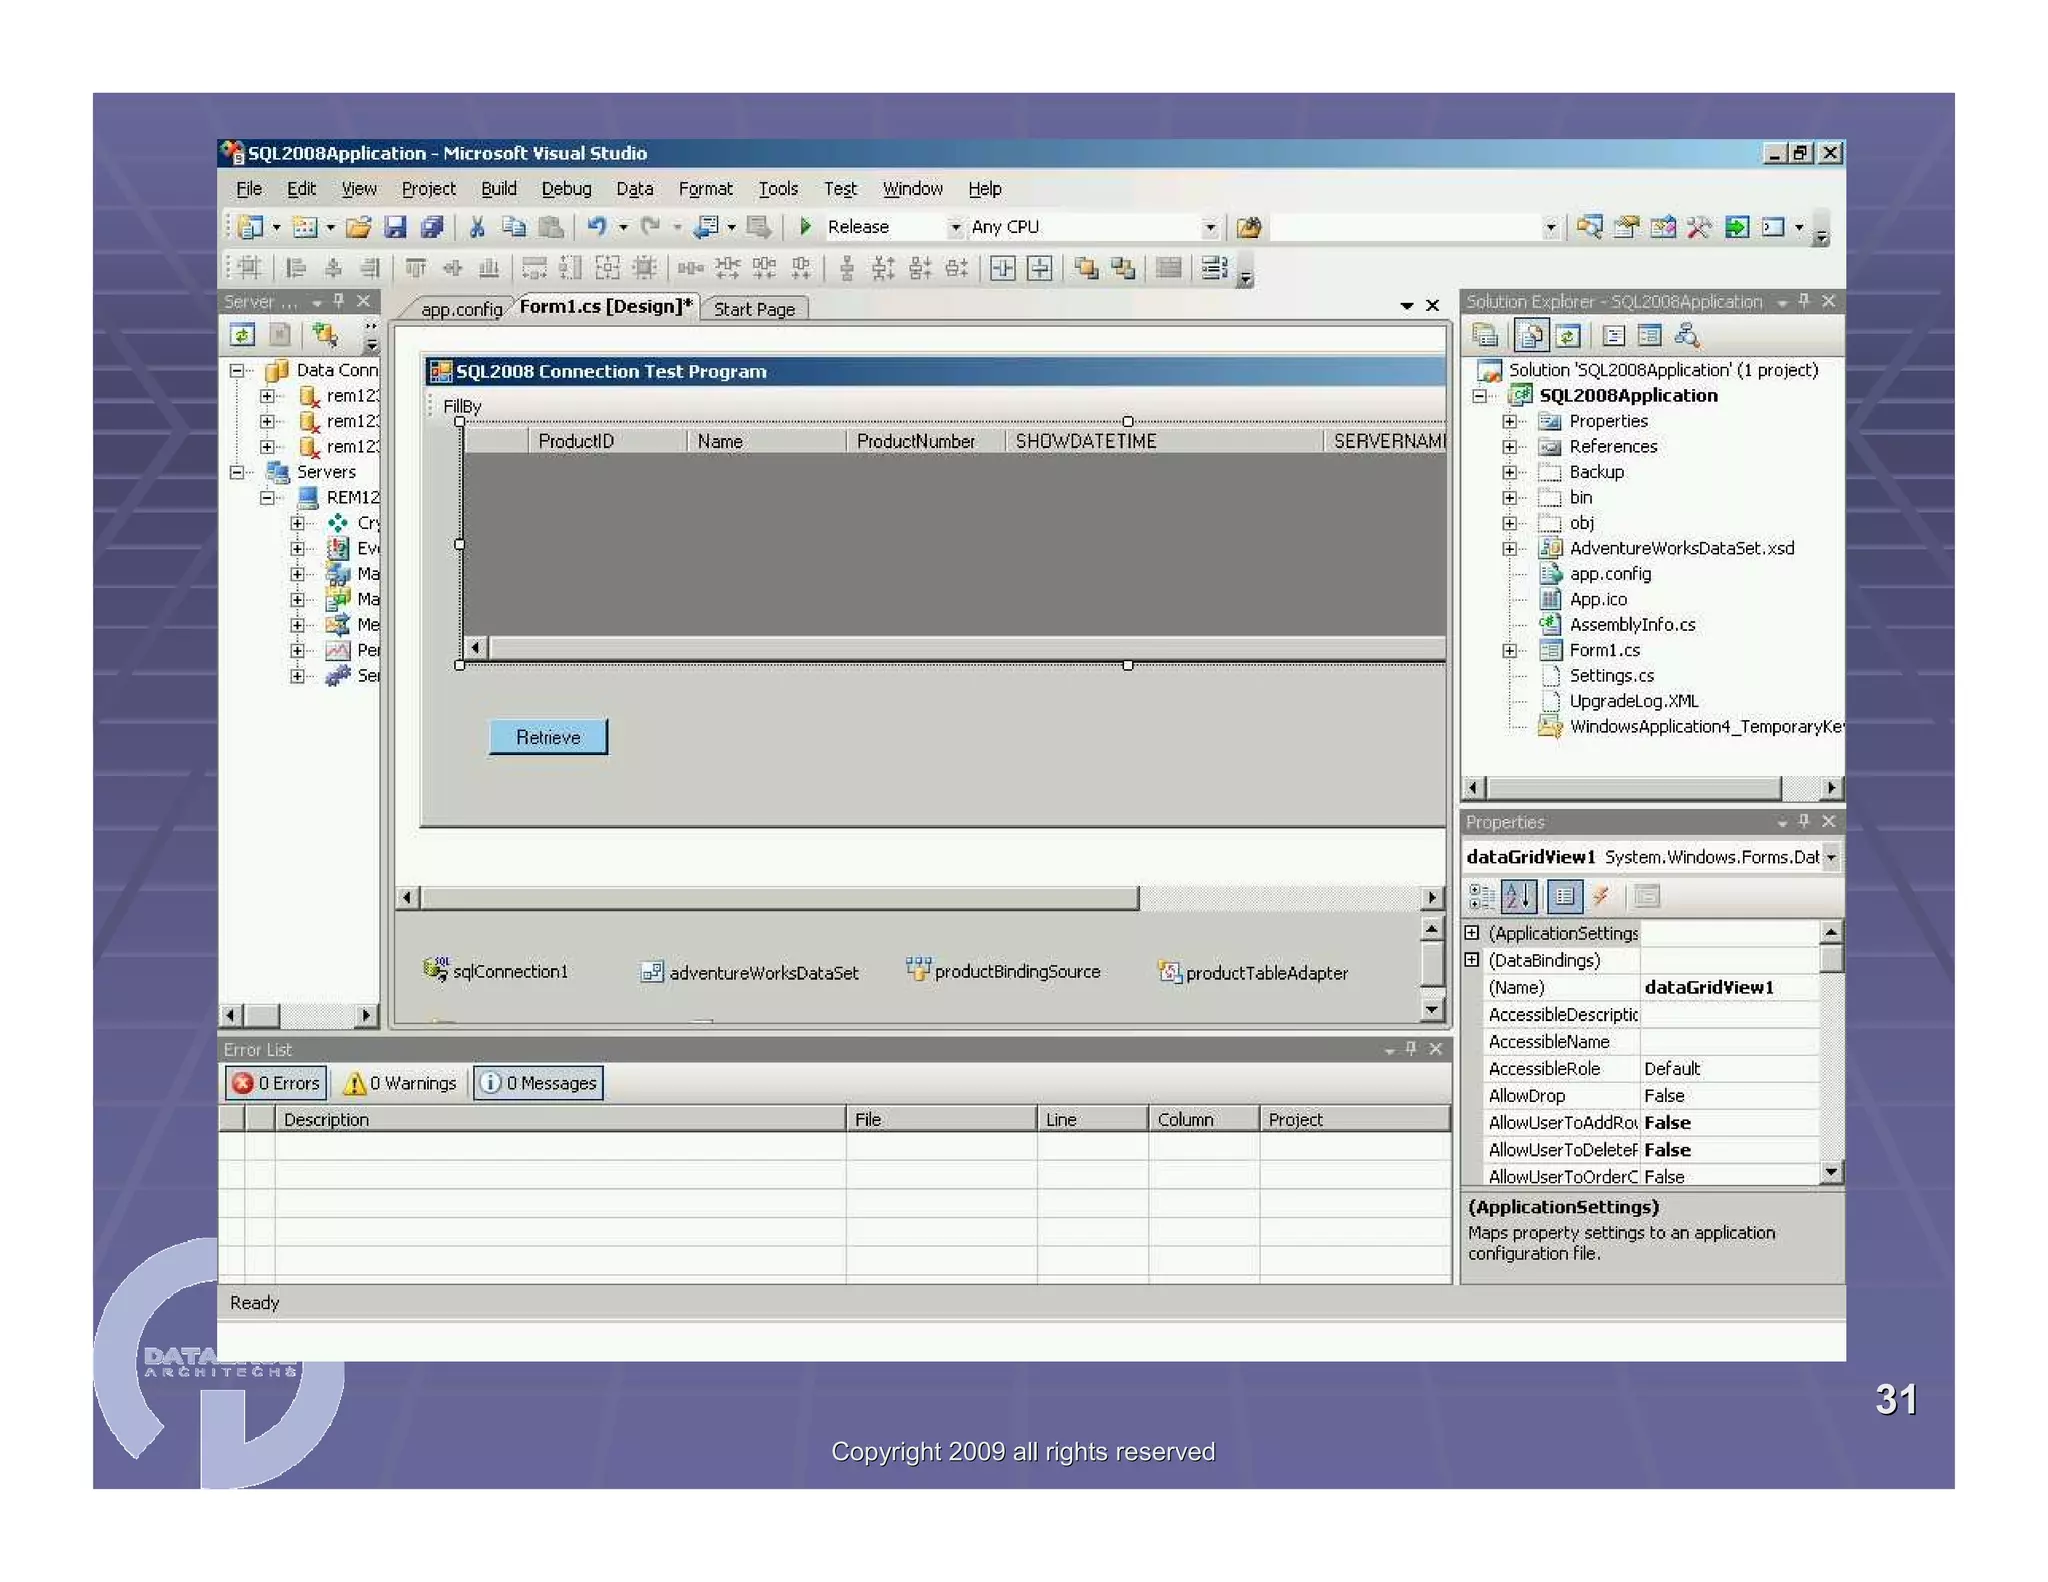This screenshot has height=1582, width=2048.
Task: Click the Properties panel vertical scrollbar thumb
Action: coord(1830,958)
